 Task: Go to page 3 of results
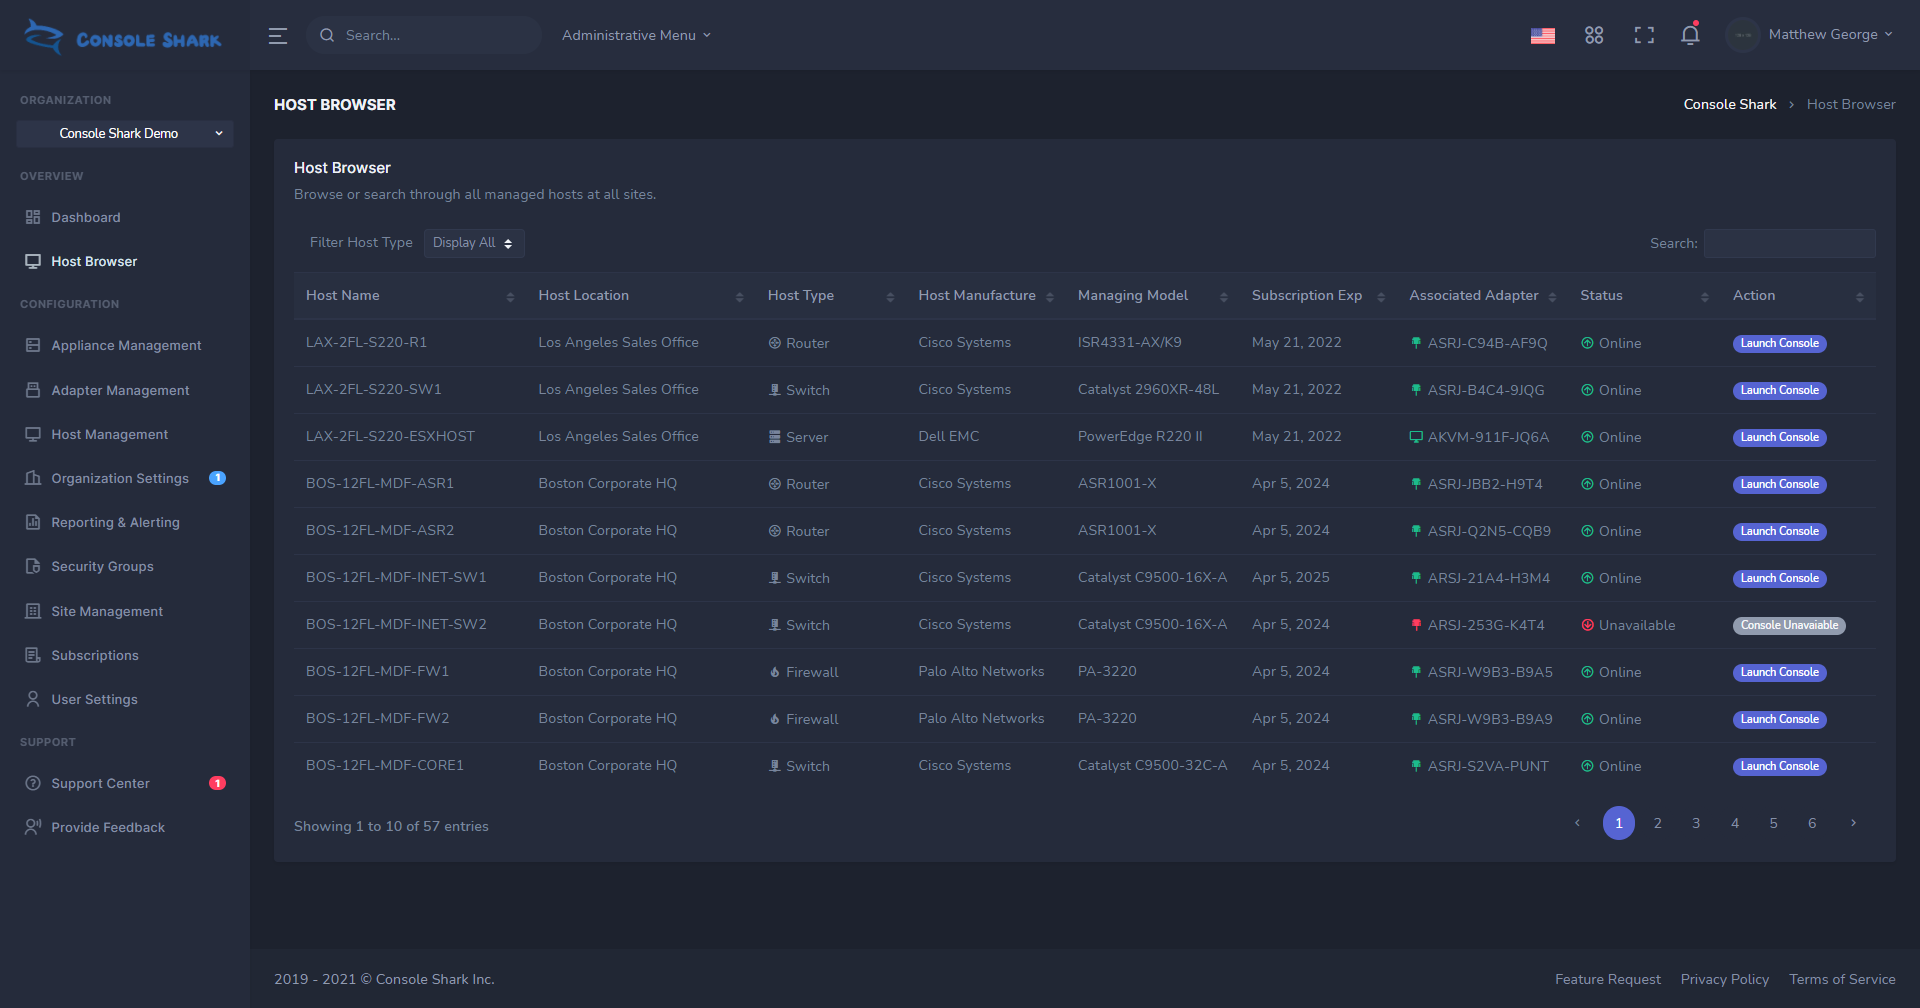1696,823
